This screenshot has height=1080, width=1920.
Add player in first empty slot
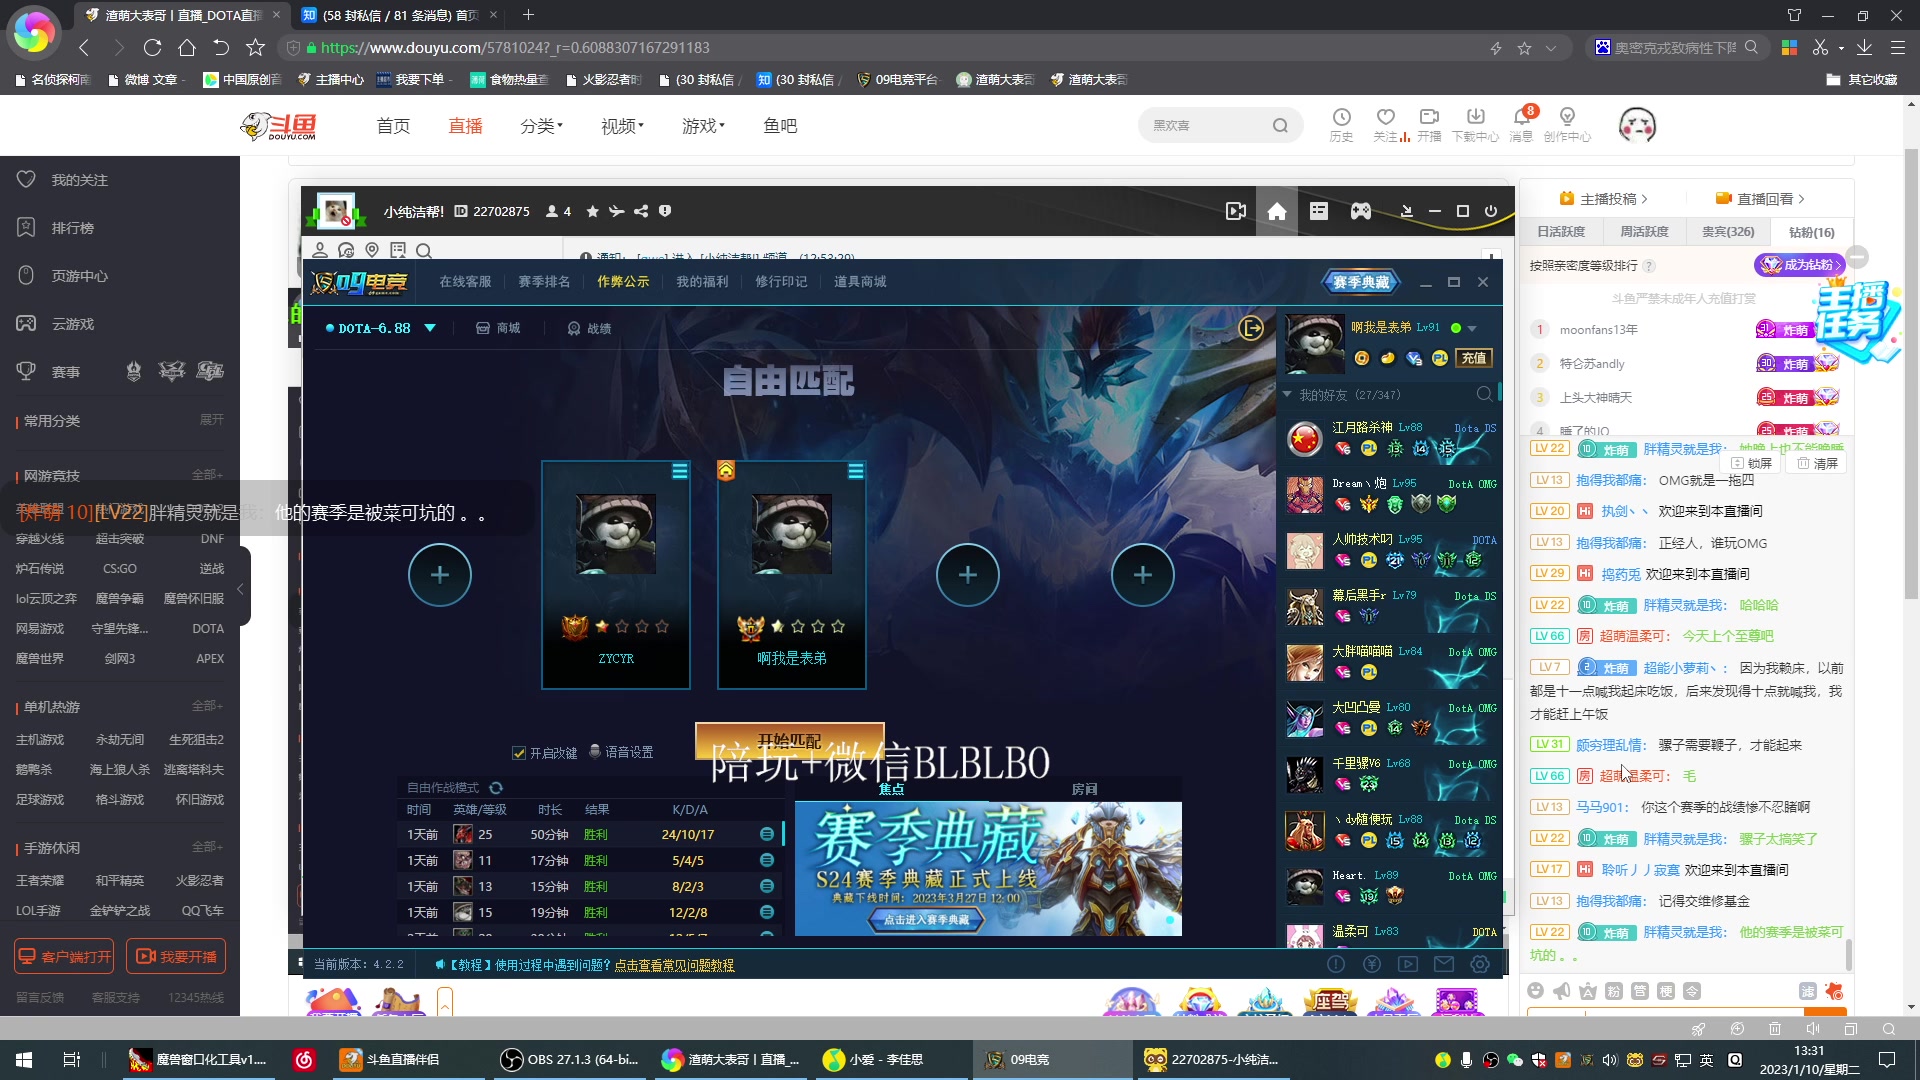coord(439,574)
